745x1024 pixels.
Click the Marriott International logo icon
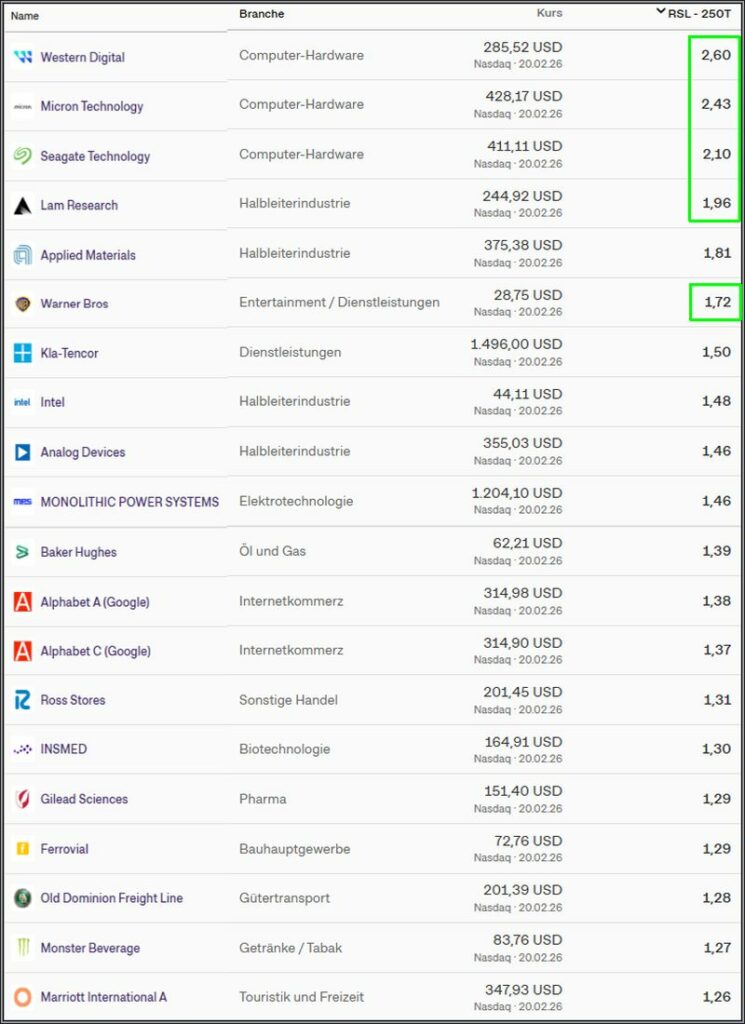(x=23, y=997)
